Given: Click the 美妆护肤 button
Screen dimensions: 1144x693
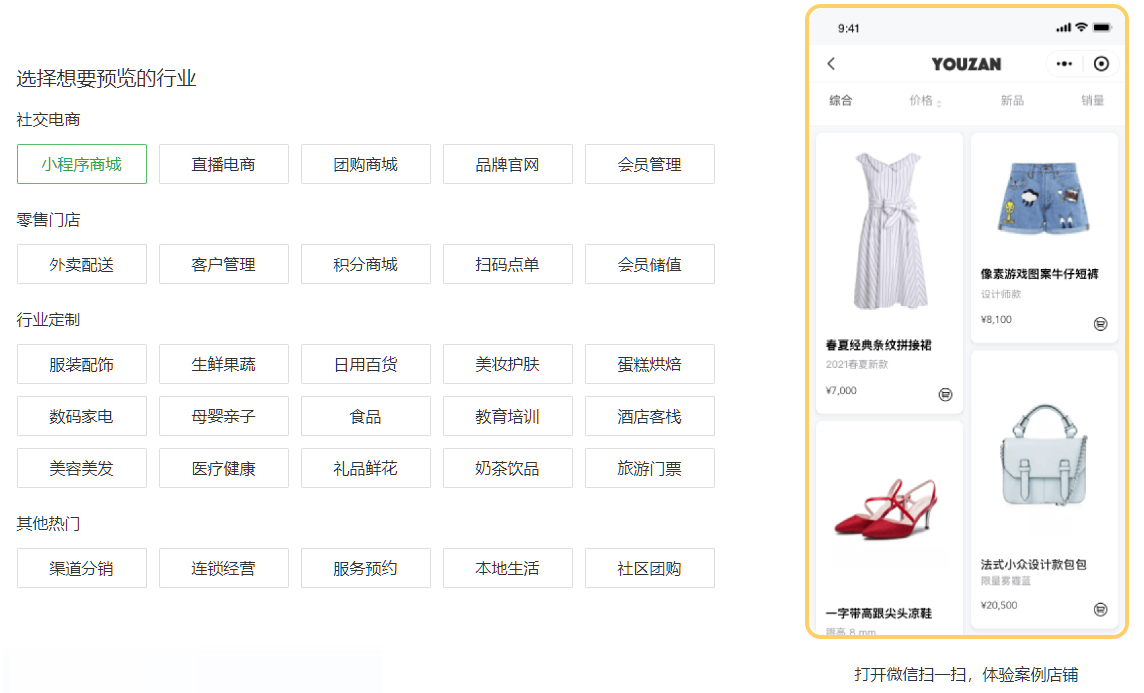Looking at the screenshot, I should pos(508,364).
